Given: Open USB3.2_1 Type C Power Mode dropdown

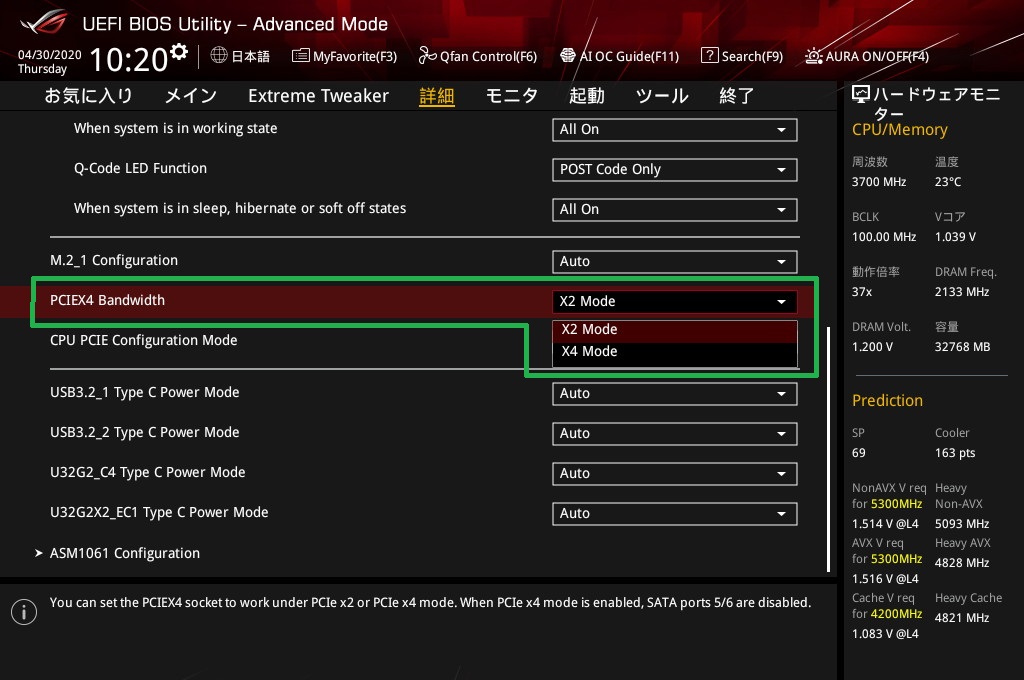Looking at the screenshot, I should 675,394.
